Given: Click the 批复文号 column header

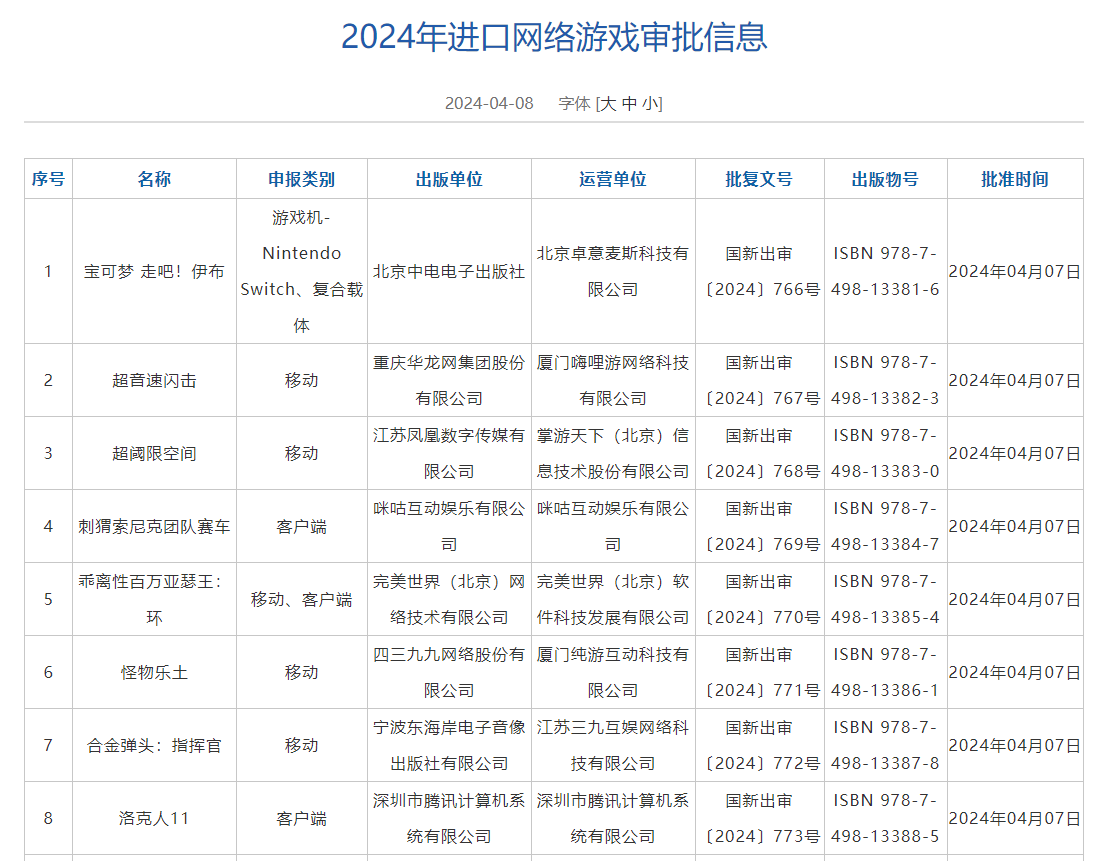Looking at the screenshot, I should [x=759, y=179].
